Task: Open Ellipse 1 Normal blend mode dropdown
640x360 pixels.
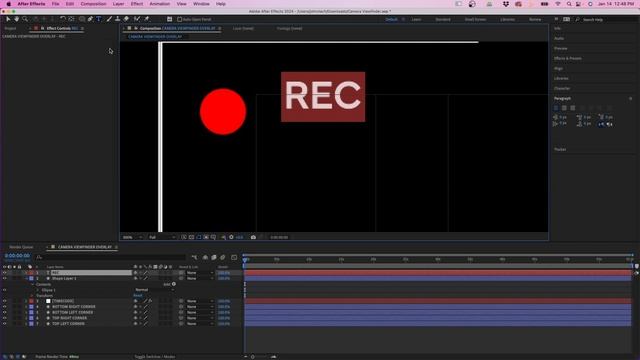Action: [154, 290]
